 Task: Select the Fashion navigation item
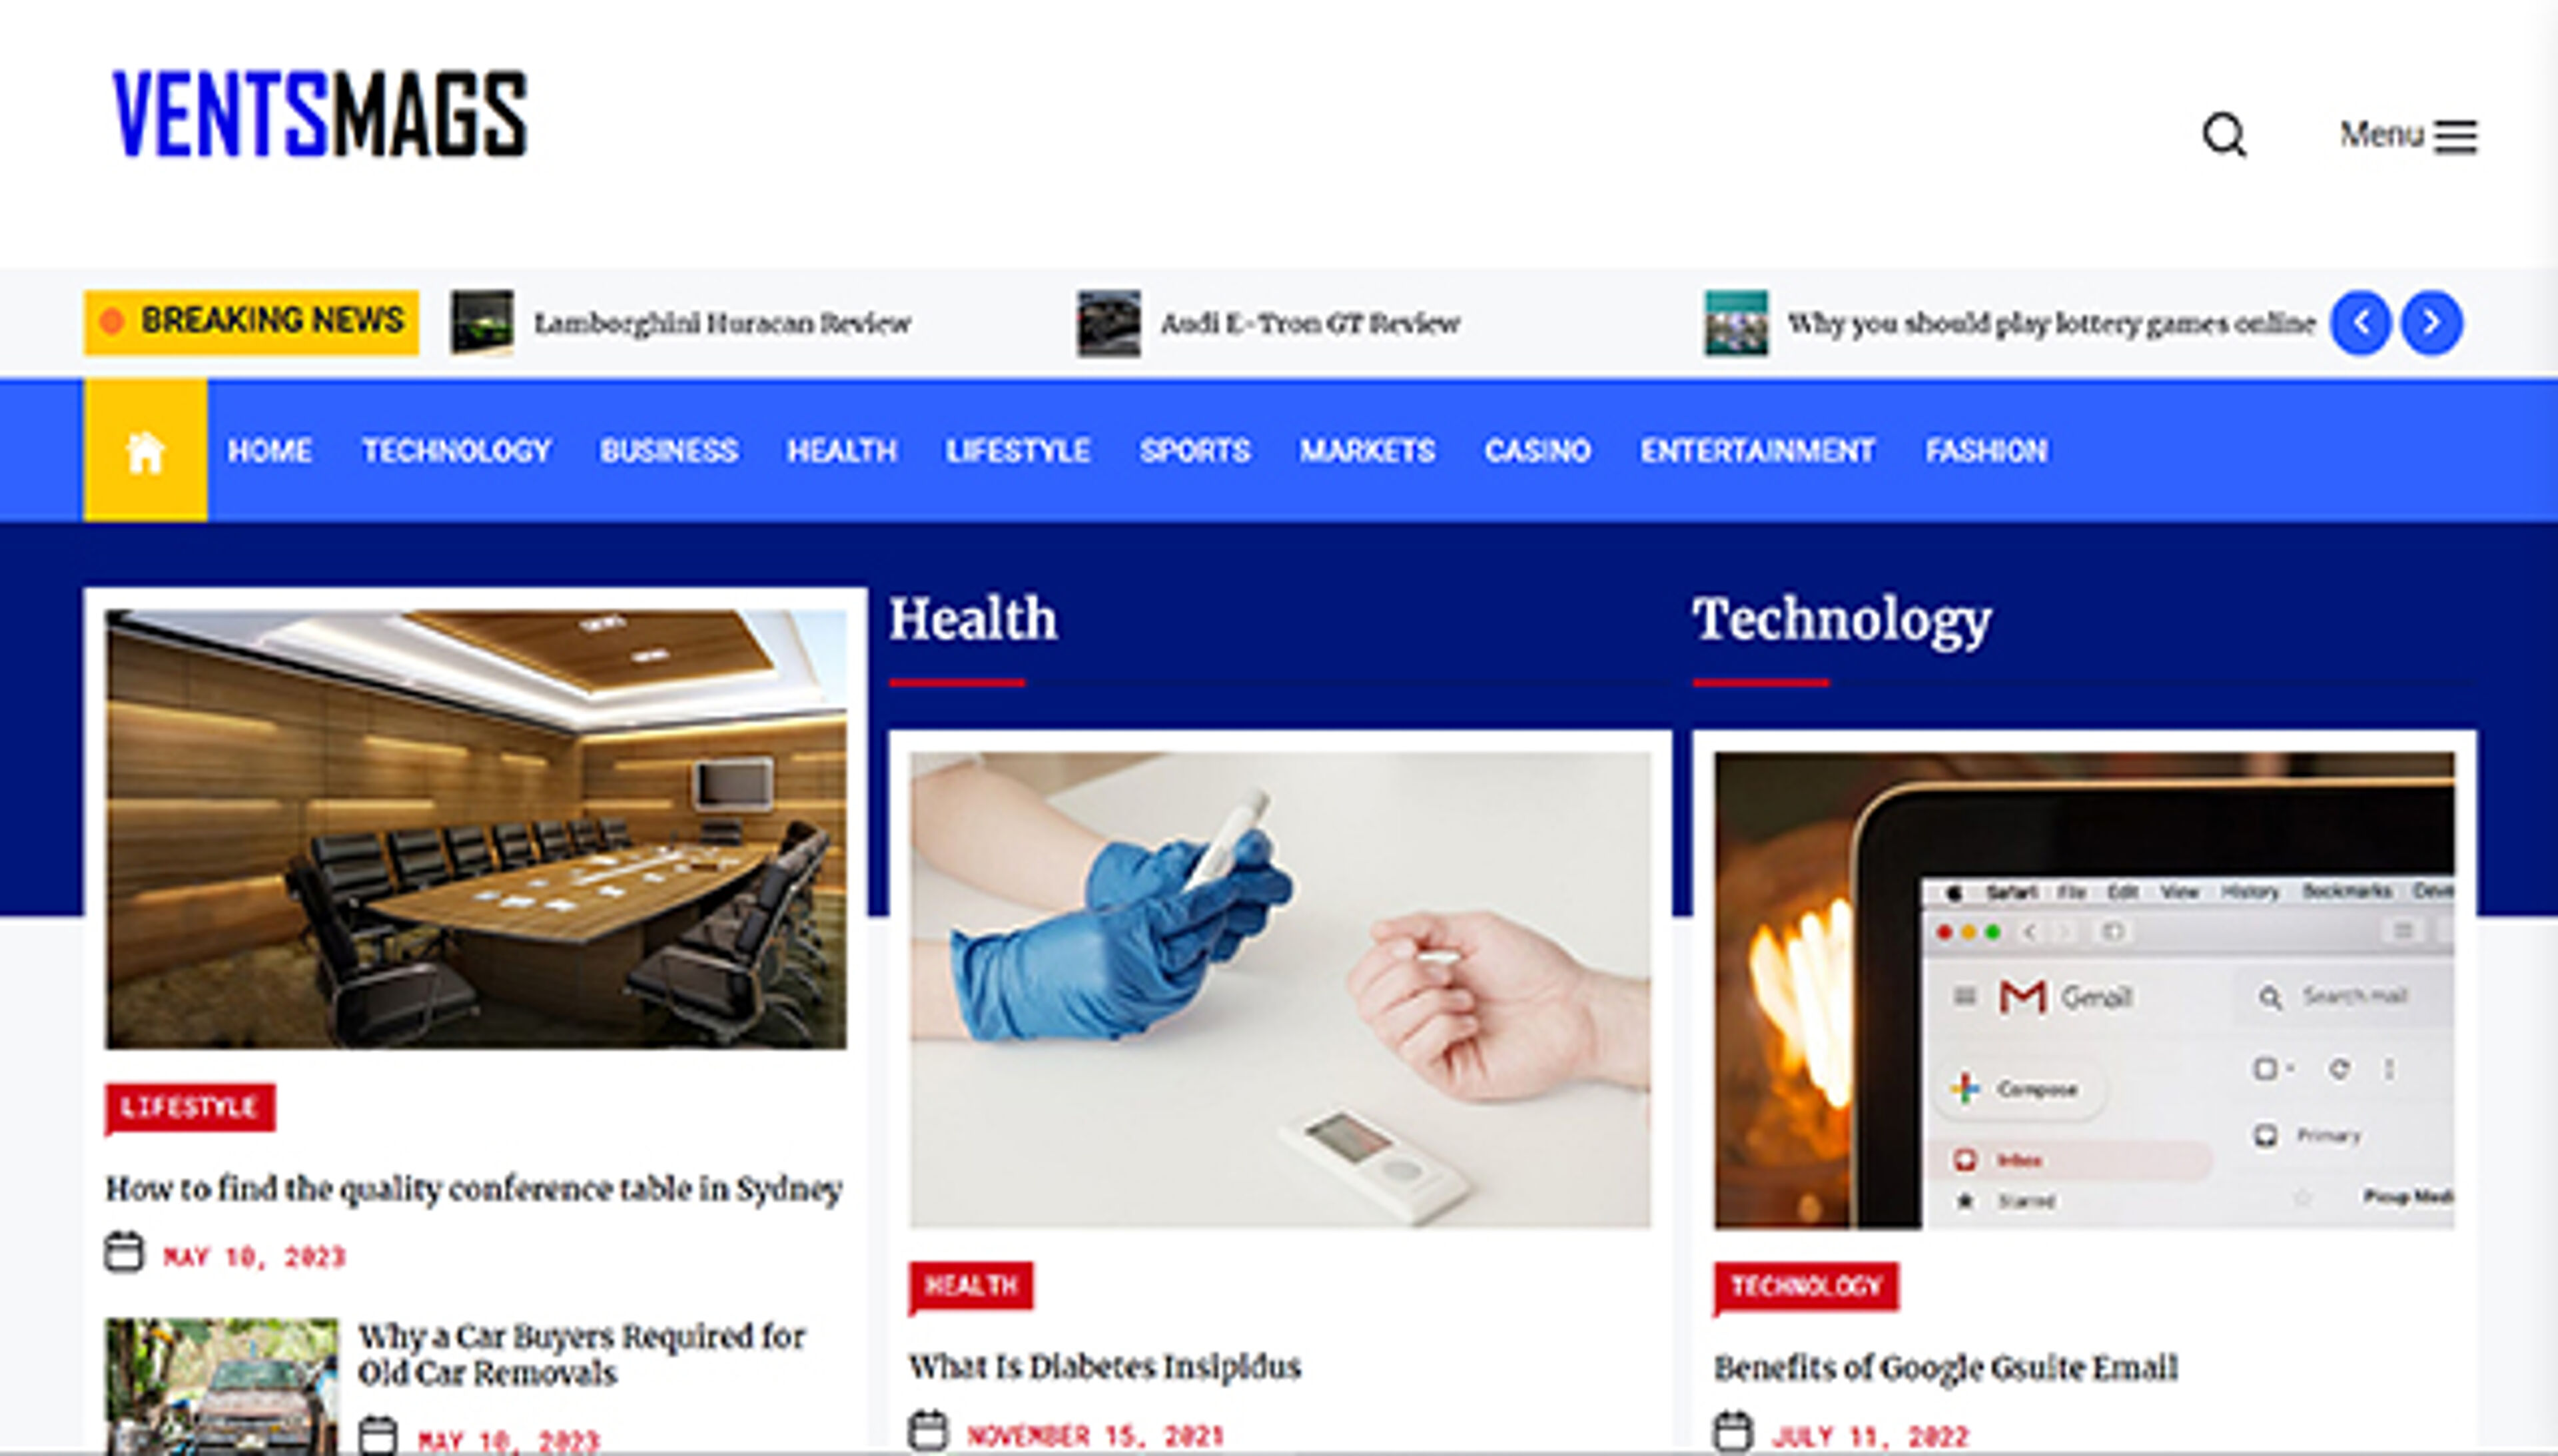click(1986, 451)
